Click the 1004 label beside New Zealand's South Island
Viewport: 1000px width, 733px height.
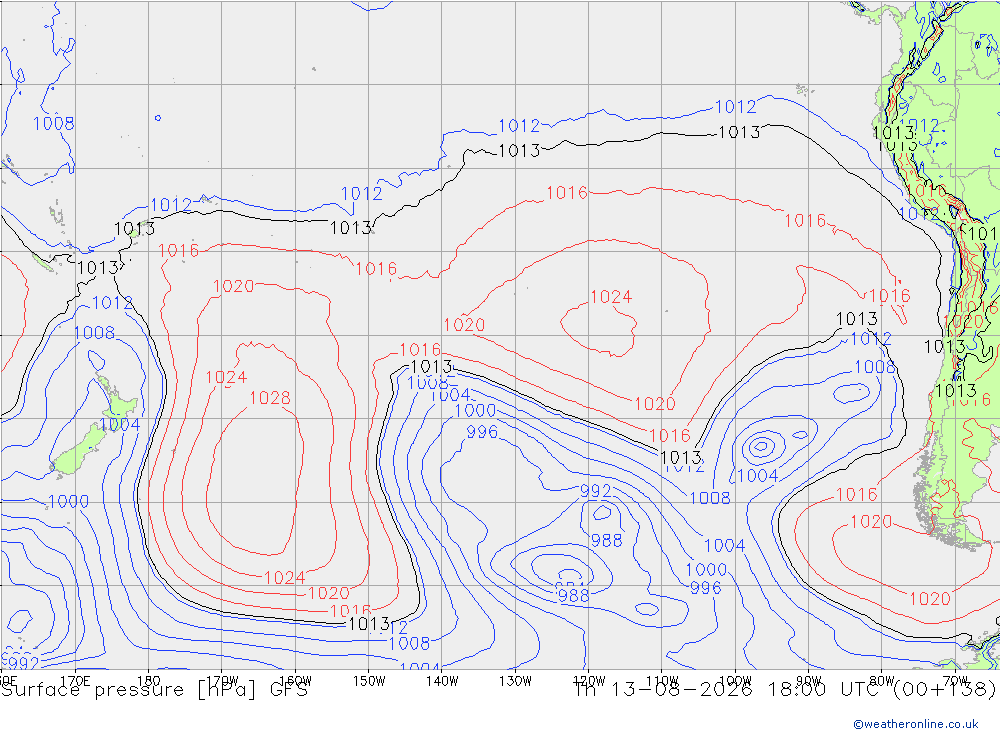tap(119, 424)
